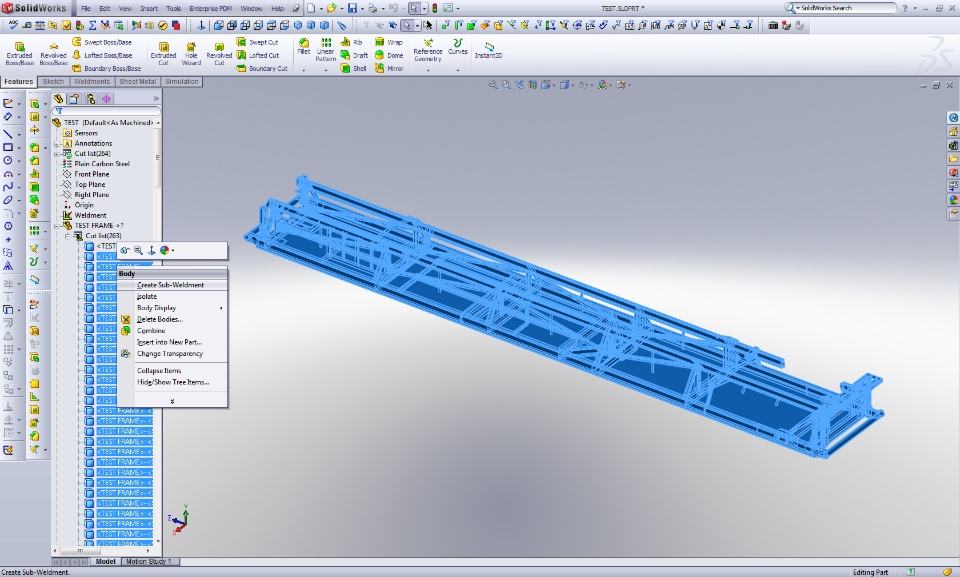Click the Shell feature tool
The width and height of the screenshot is (960, 577).
tap(353, 69)
